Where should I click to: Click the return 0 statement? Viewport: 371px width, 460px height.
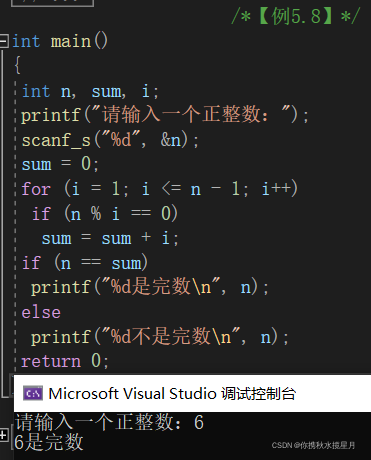click(x=65, y=361)
